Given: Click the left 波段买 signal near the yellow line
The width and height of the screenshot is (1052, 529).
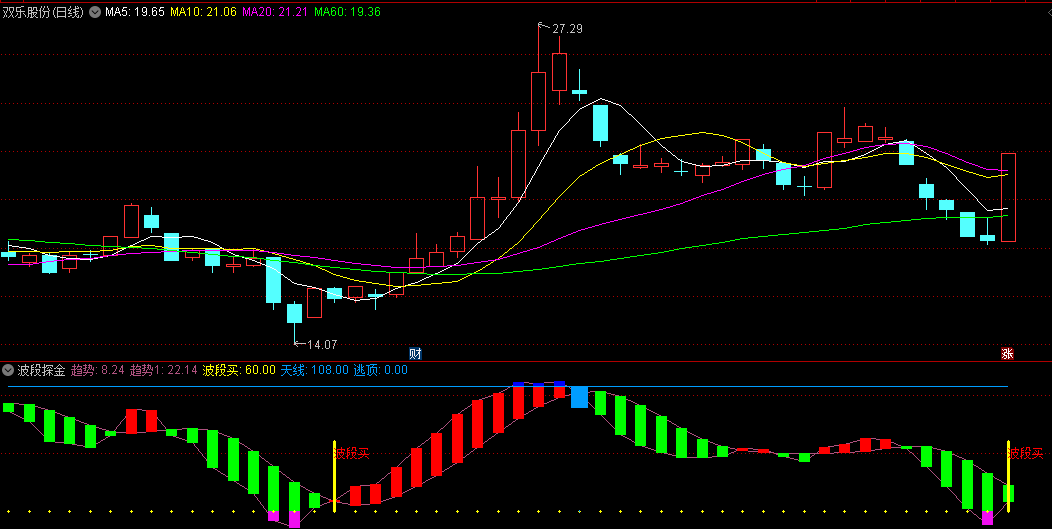Looking at the screenshot, I should pyautogui.click(x=352, y=453).
